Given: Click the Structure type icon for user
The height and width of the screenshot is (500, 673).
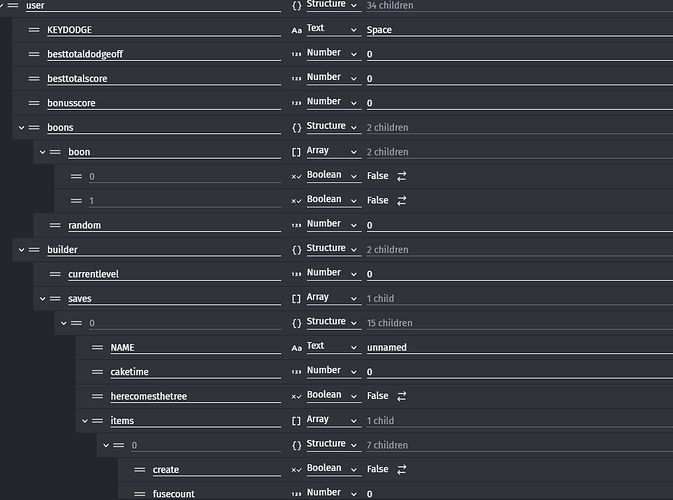Looking at the screenshot, I should click(296, 6).
